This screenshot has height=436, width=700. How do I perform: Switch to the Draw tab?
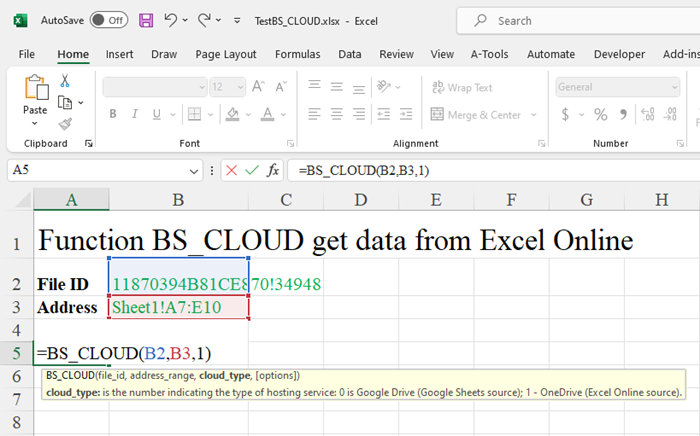click(x=164, y=54)
